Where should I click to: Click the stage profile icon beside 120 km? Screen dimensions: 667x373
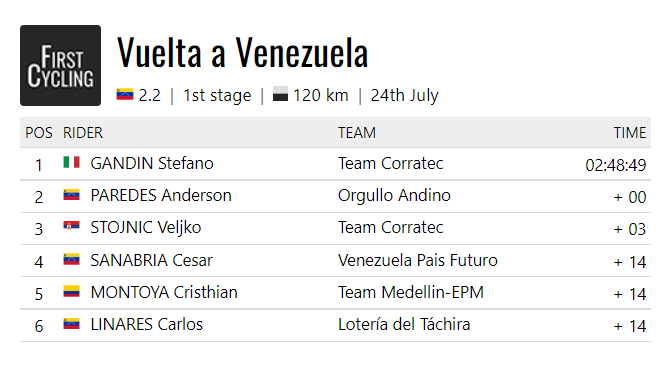[x=280, y=94]
